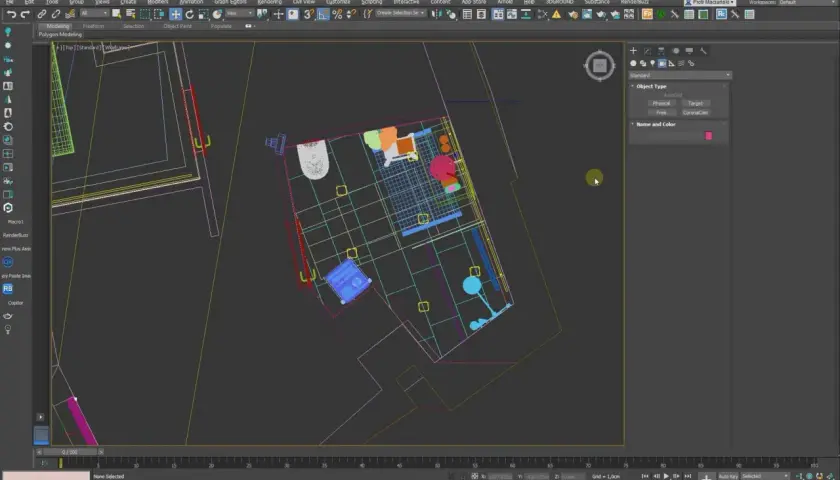
Task: Toggle the Percent Snap button
Action: [x=338, y=14]
